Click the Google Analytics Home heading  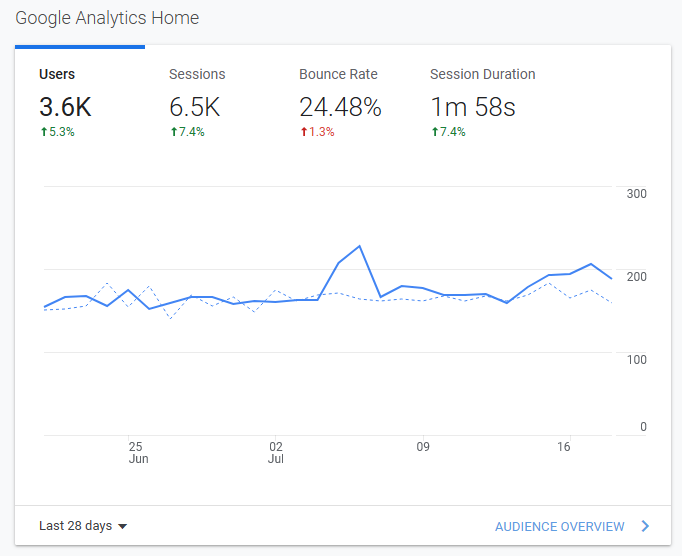(107, 18)
